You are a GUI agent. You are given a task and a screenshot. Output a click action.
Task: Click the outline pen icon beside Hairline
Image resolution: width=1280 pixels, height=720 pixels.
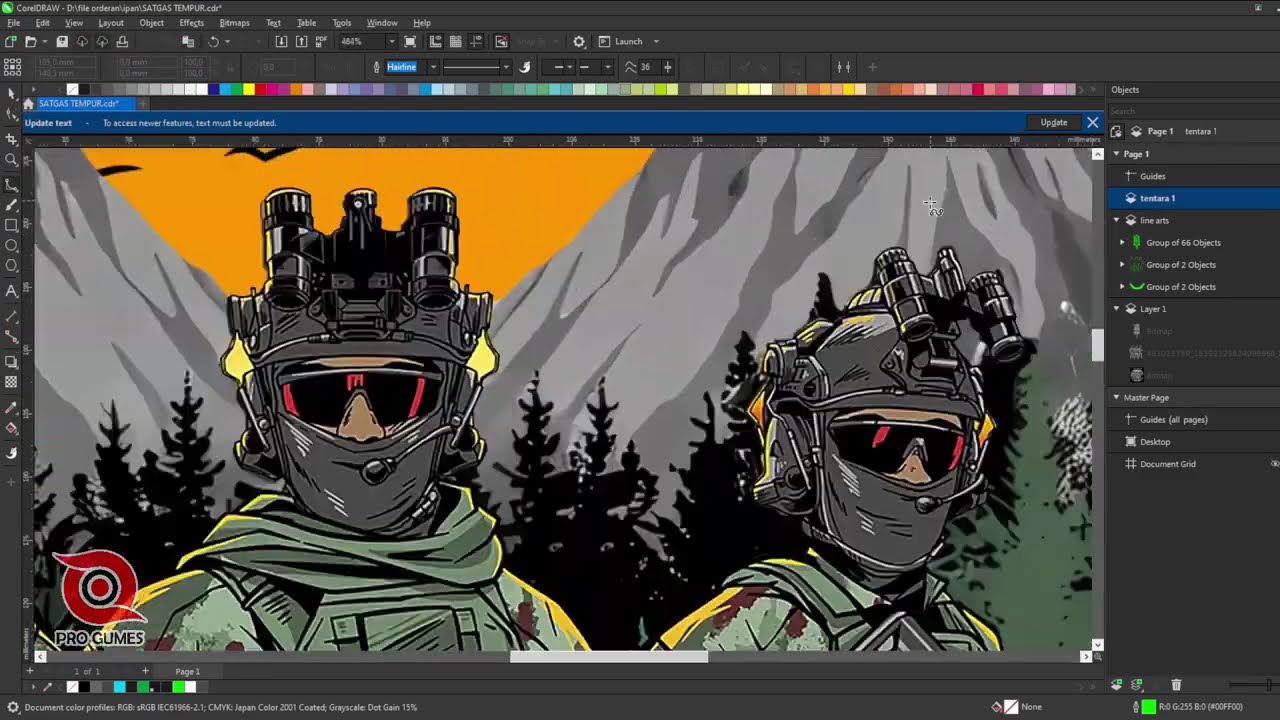tap(376, 67)
